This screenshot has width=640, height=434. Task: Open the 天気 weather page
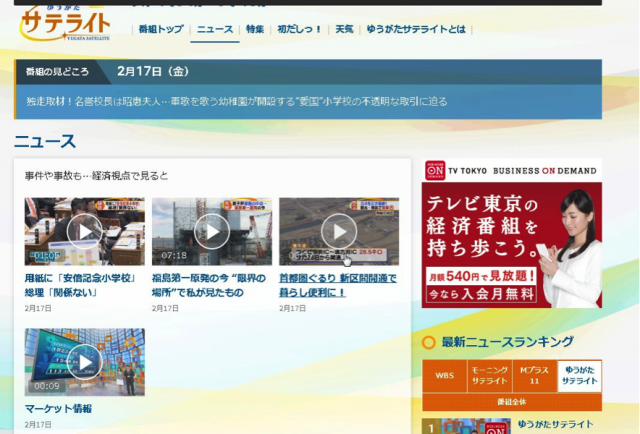click(344, 29)
